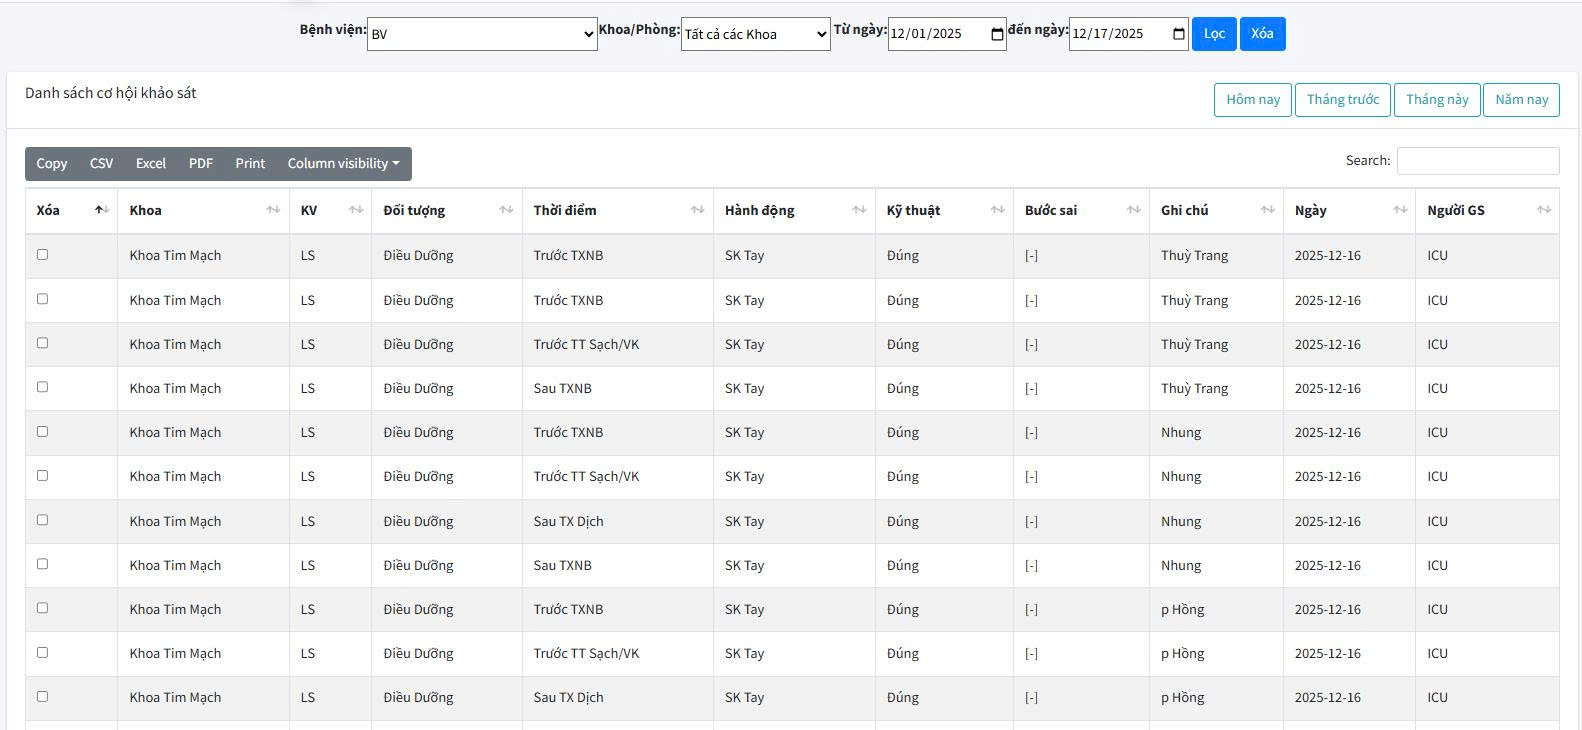This screenshot has height=730, width=1582.
Task: Click sort icon in the KV column header
Action: 356,210
